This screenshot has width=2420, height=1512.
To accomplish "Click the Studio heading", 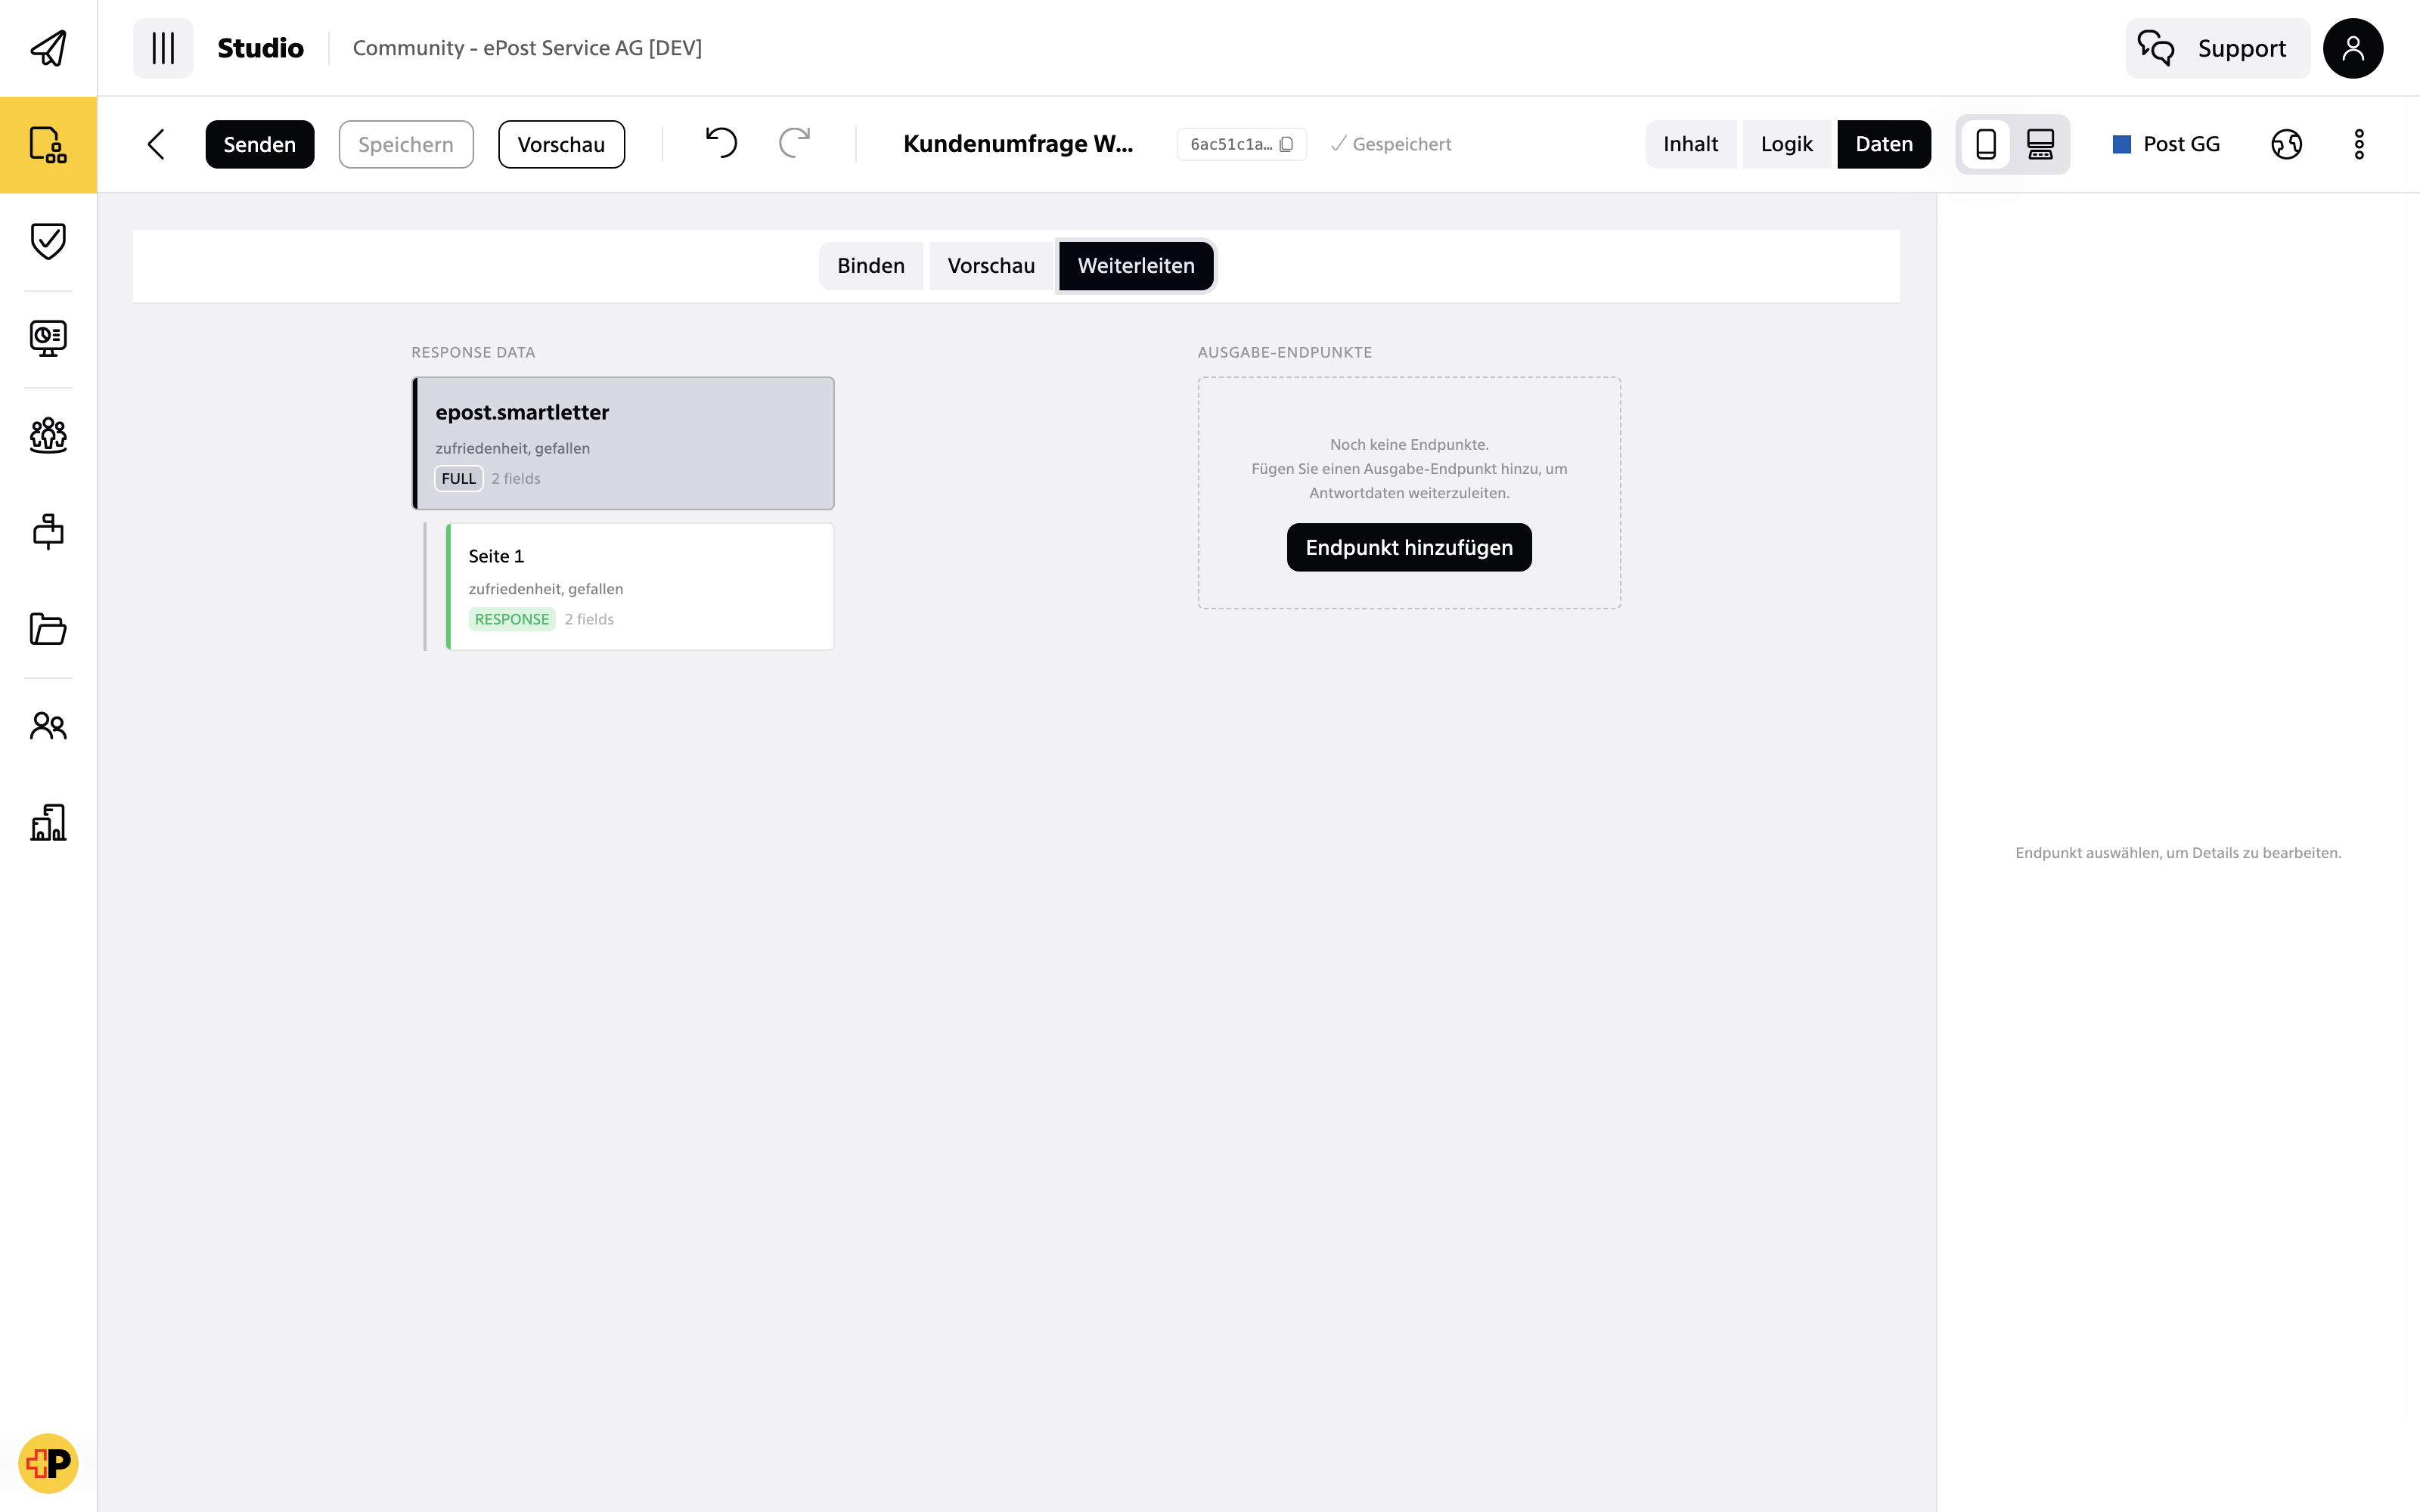I will click(260, 48).
